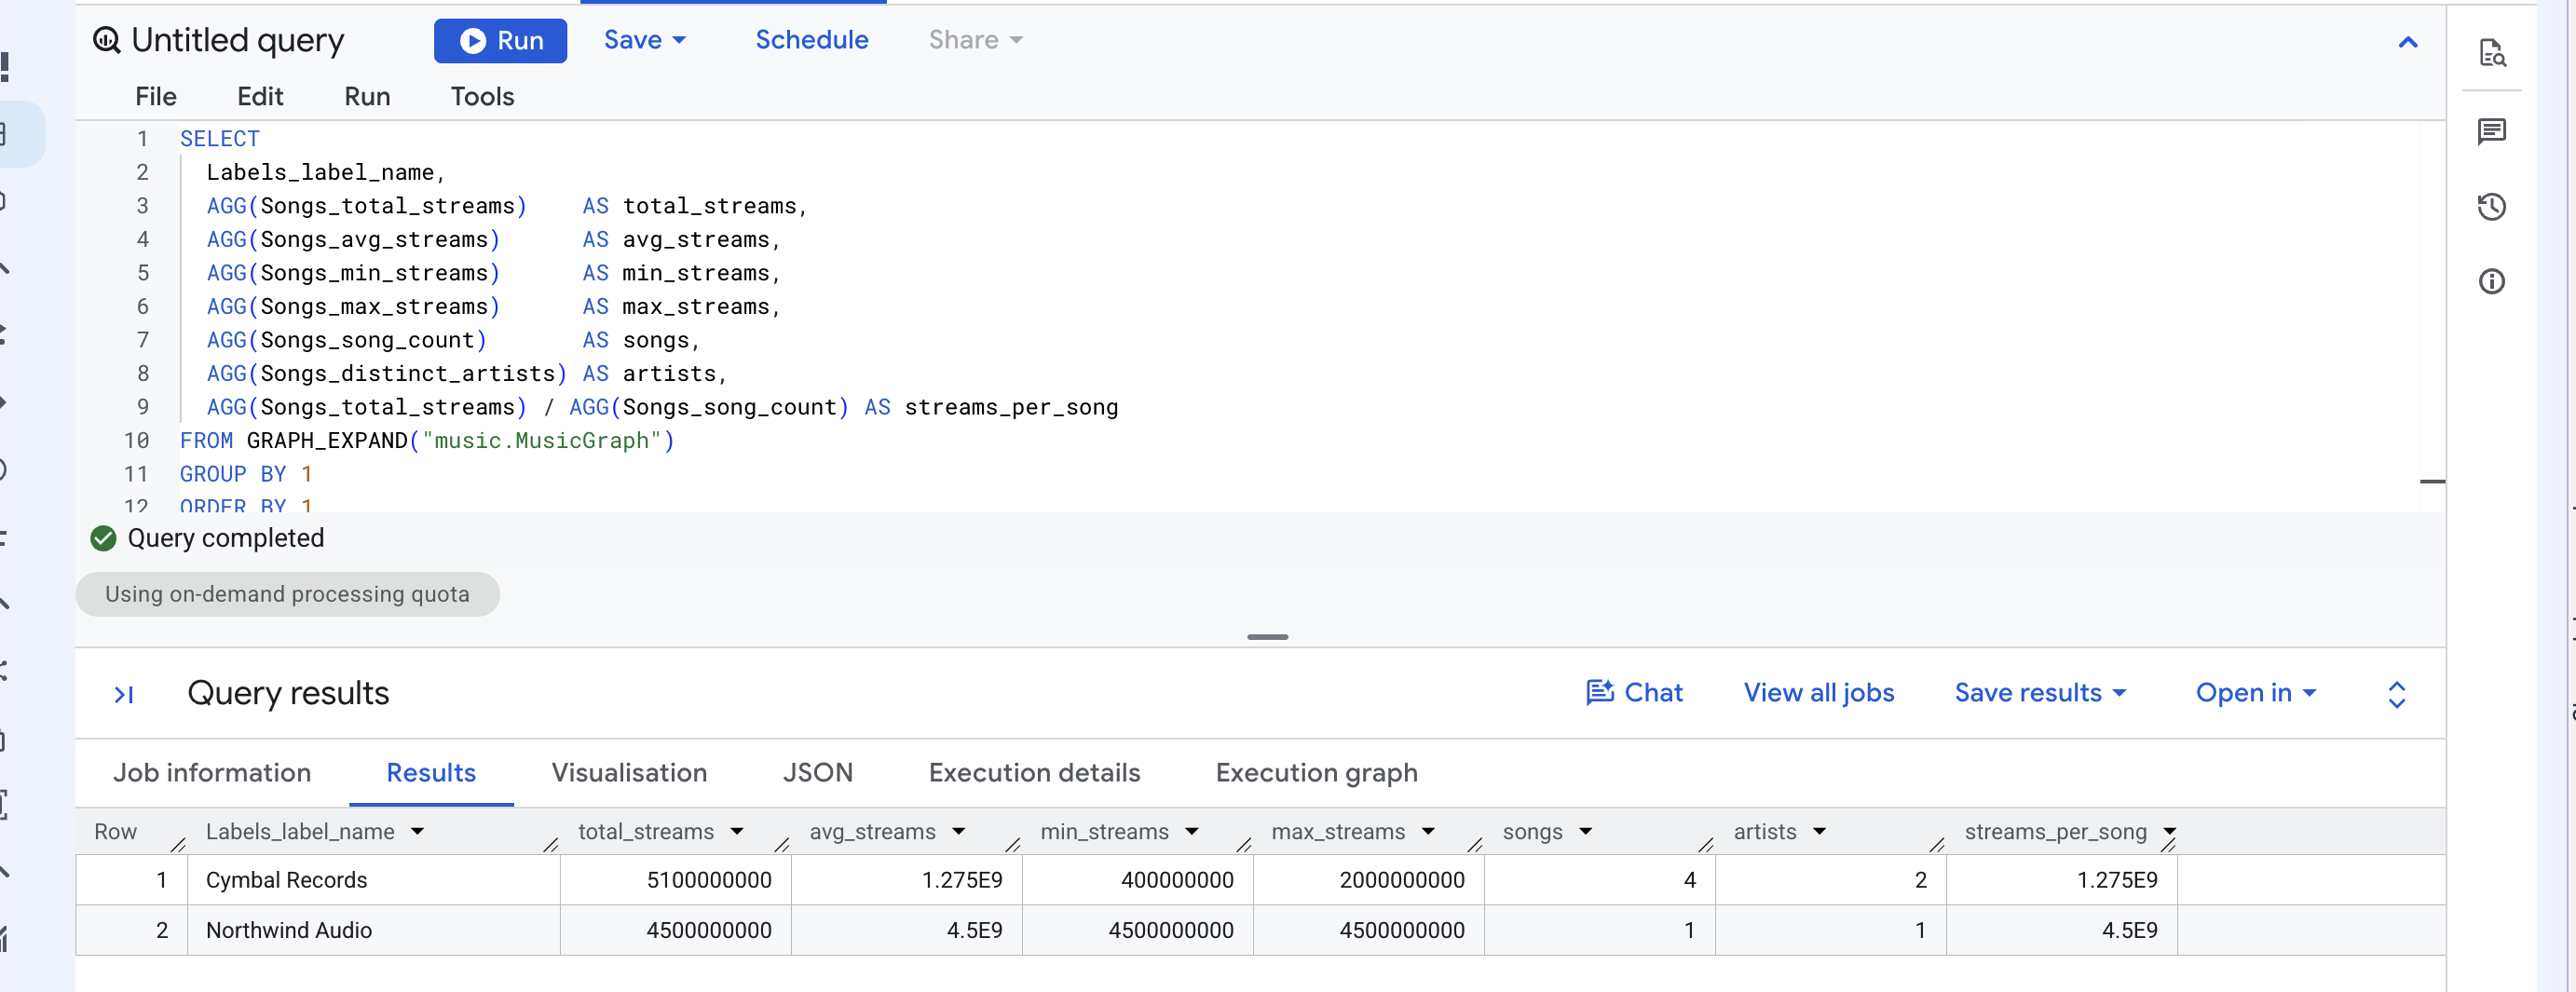
Task: Click the View all jobs link
Action: click(1818, 693)
